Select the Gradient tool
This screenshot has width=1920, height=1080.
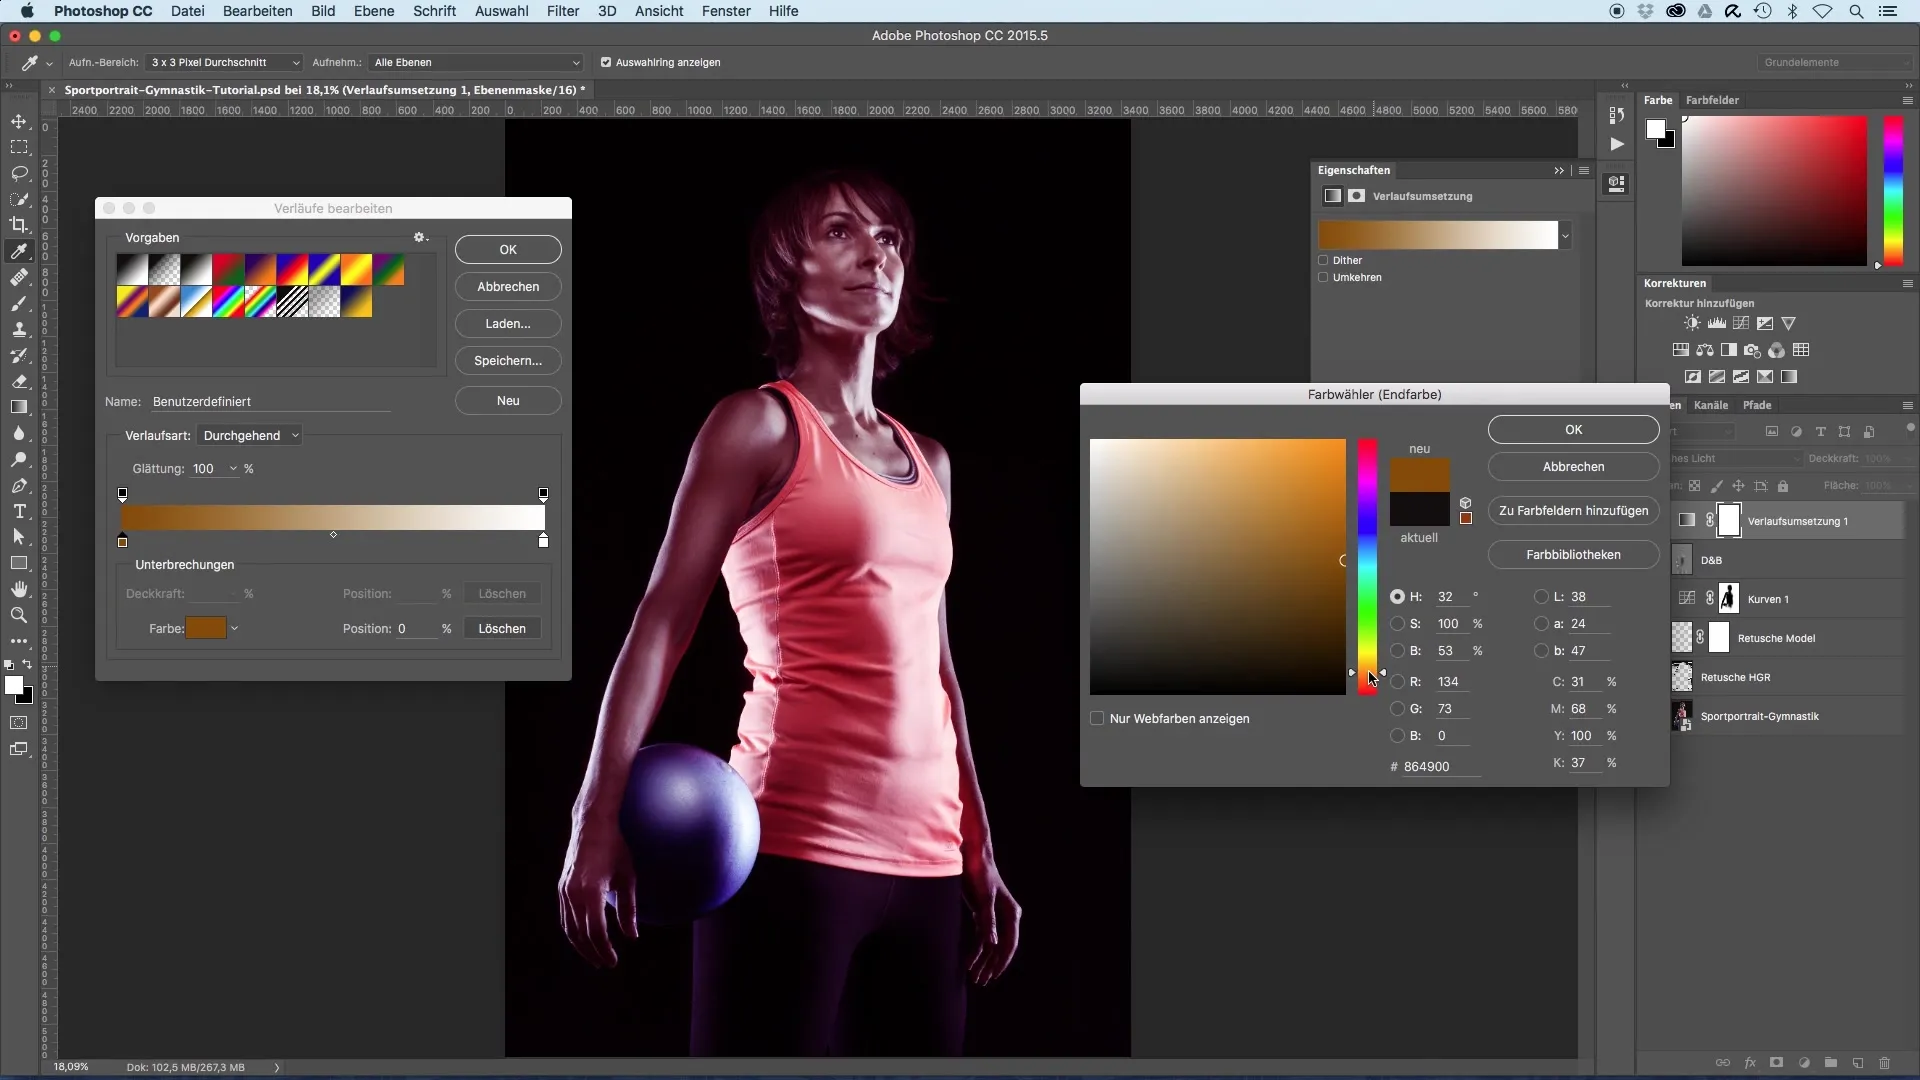pyautogui.click(x=19, y=407)
